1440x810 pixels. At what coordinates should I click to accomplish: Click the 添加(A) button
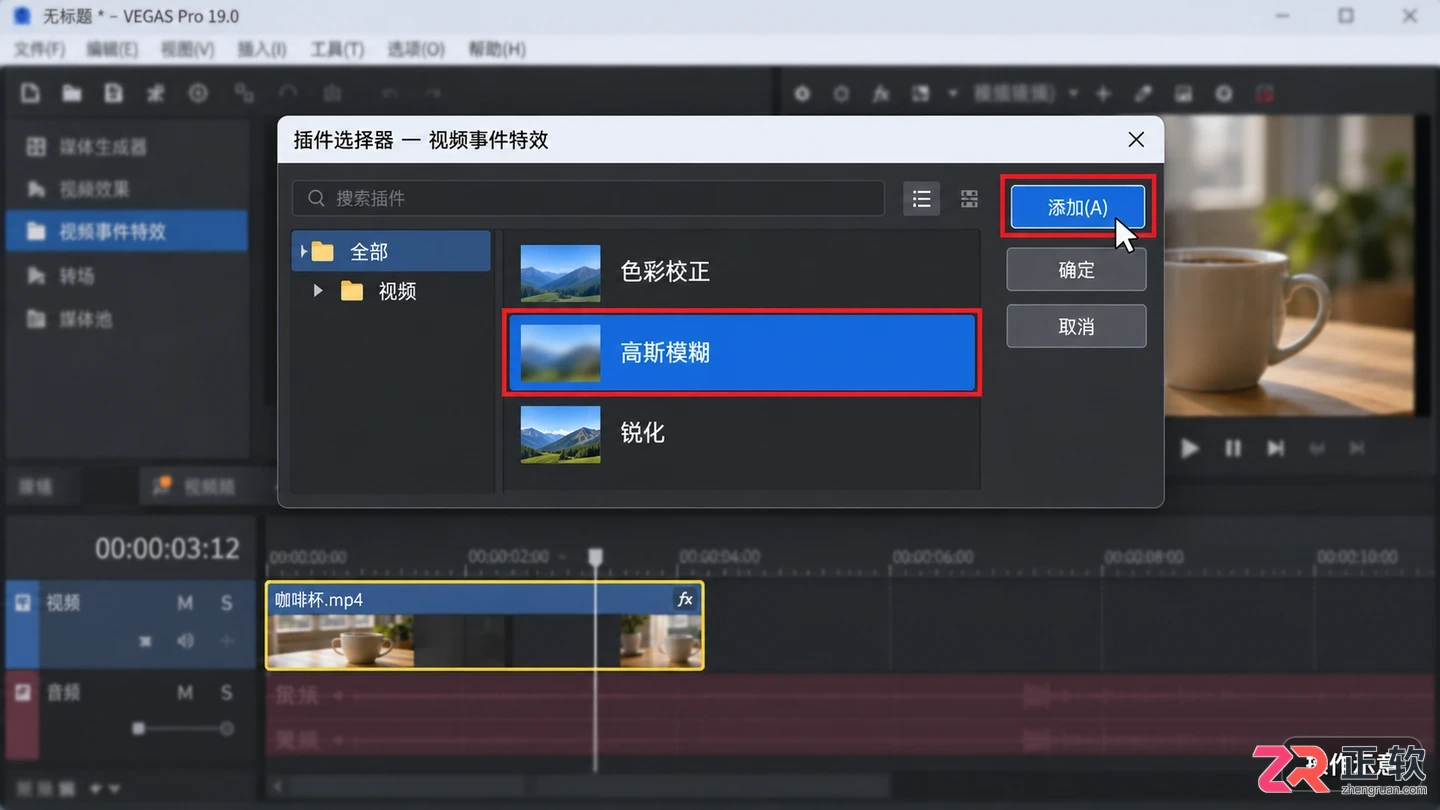1077,207
